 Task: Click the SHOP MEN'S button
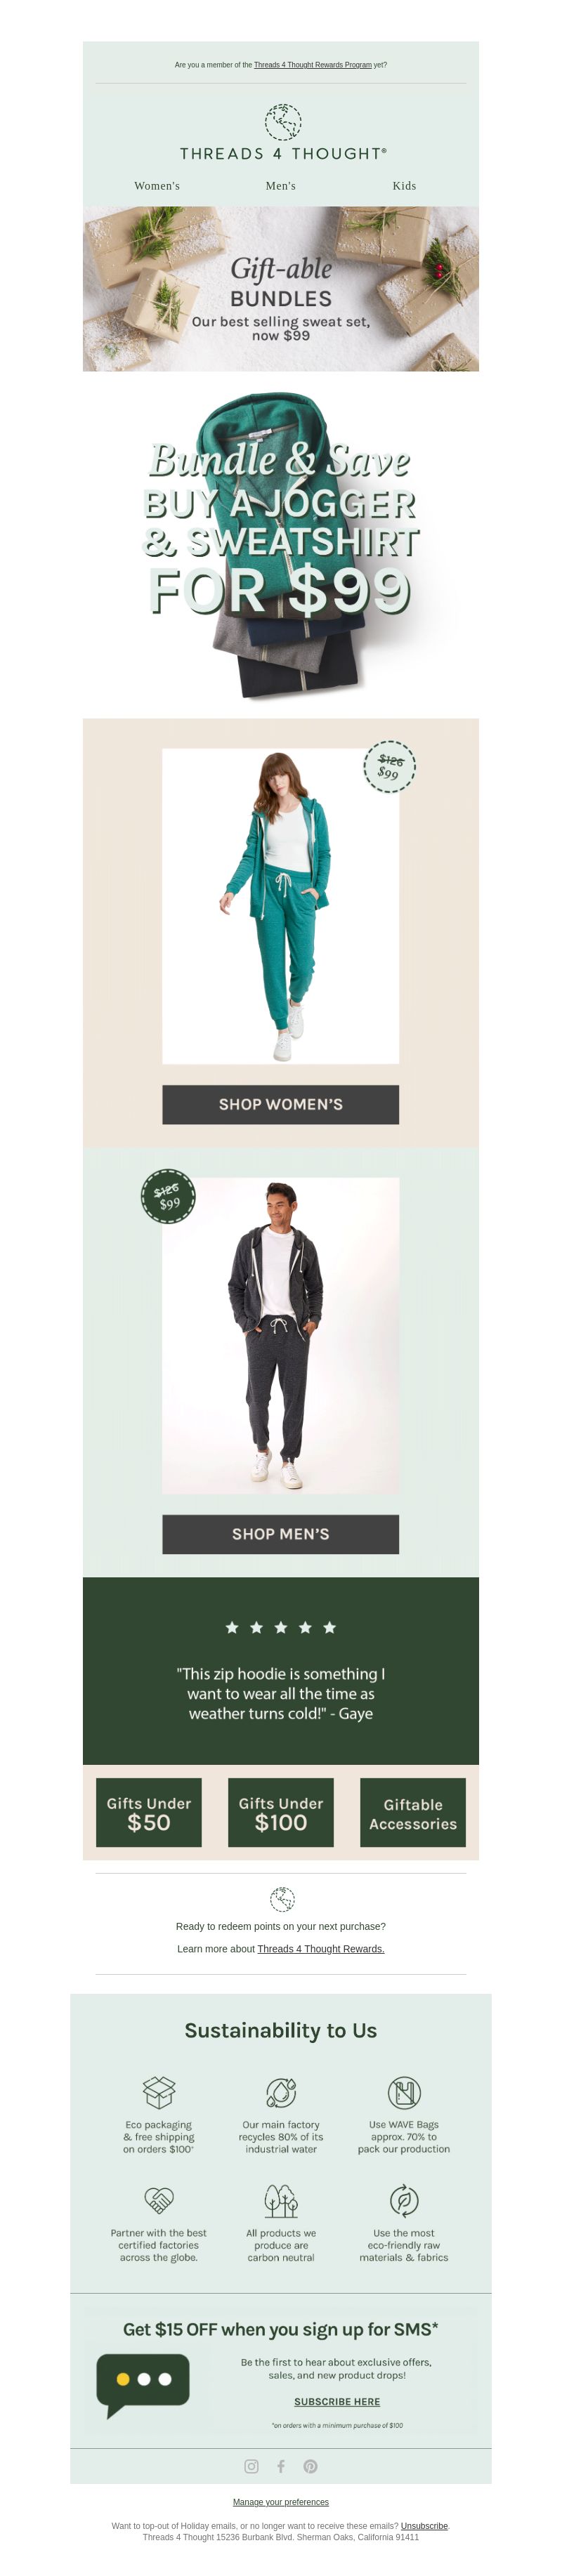click(x=281, y=1534)
